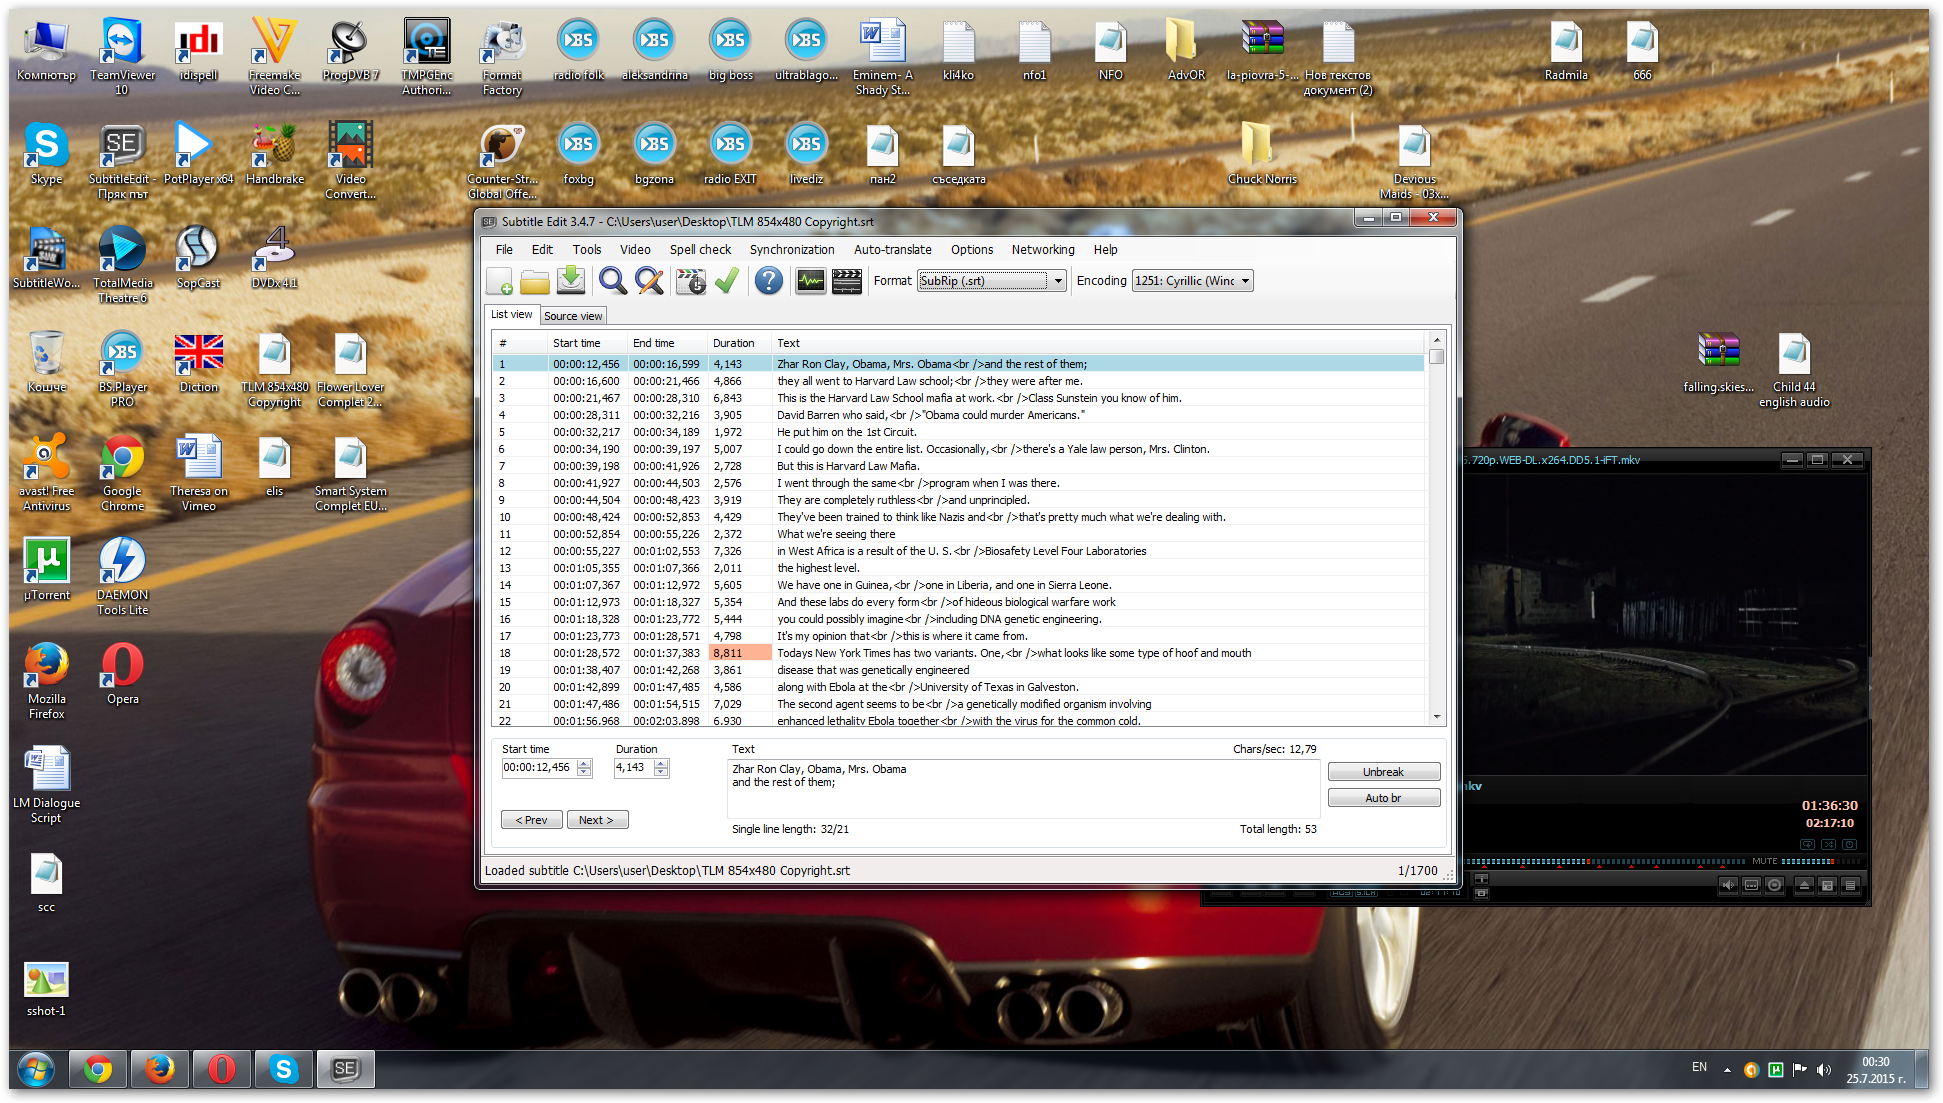The height and width of the screenshot is (1103, 1943).
Task: Toggle the waveform display icon
Action: coord(811,281)
